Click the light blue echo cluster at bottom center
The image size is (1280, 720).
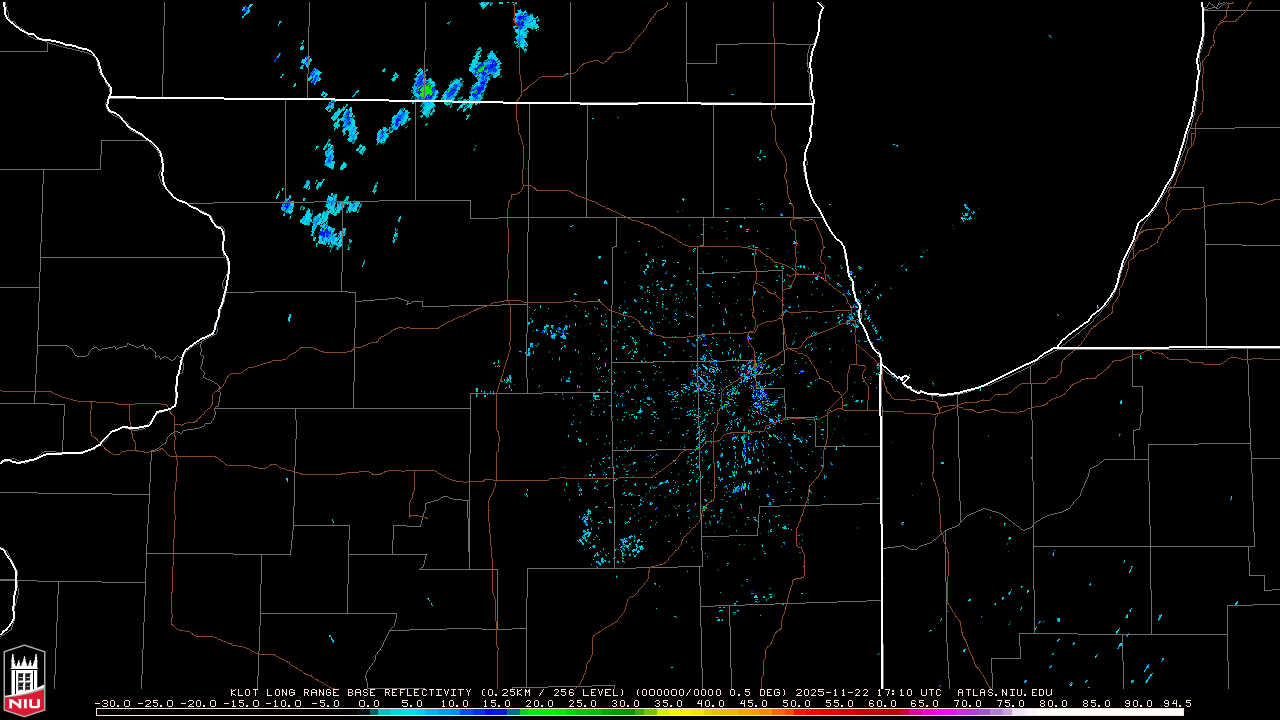tap(628, 546)
